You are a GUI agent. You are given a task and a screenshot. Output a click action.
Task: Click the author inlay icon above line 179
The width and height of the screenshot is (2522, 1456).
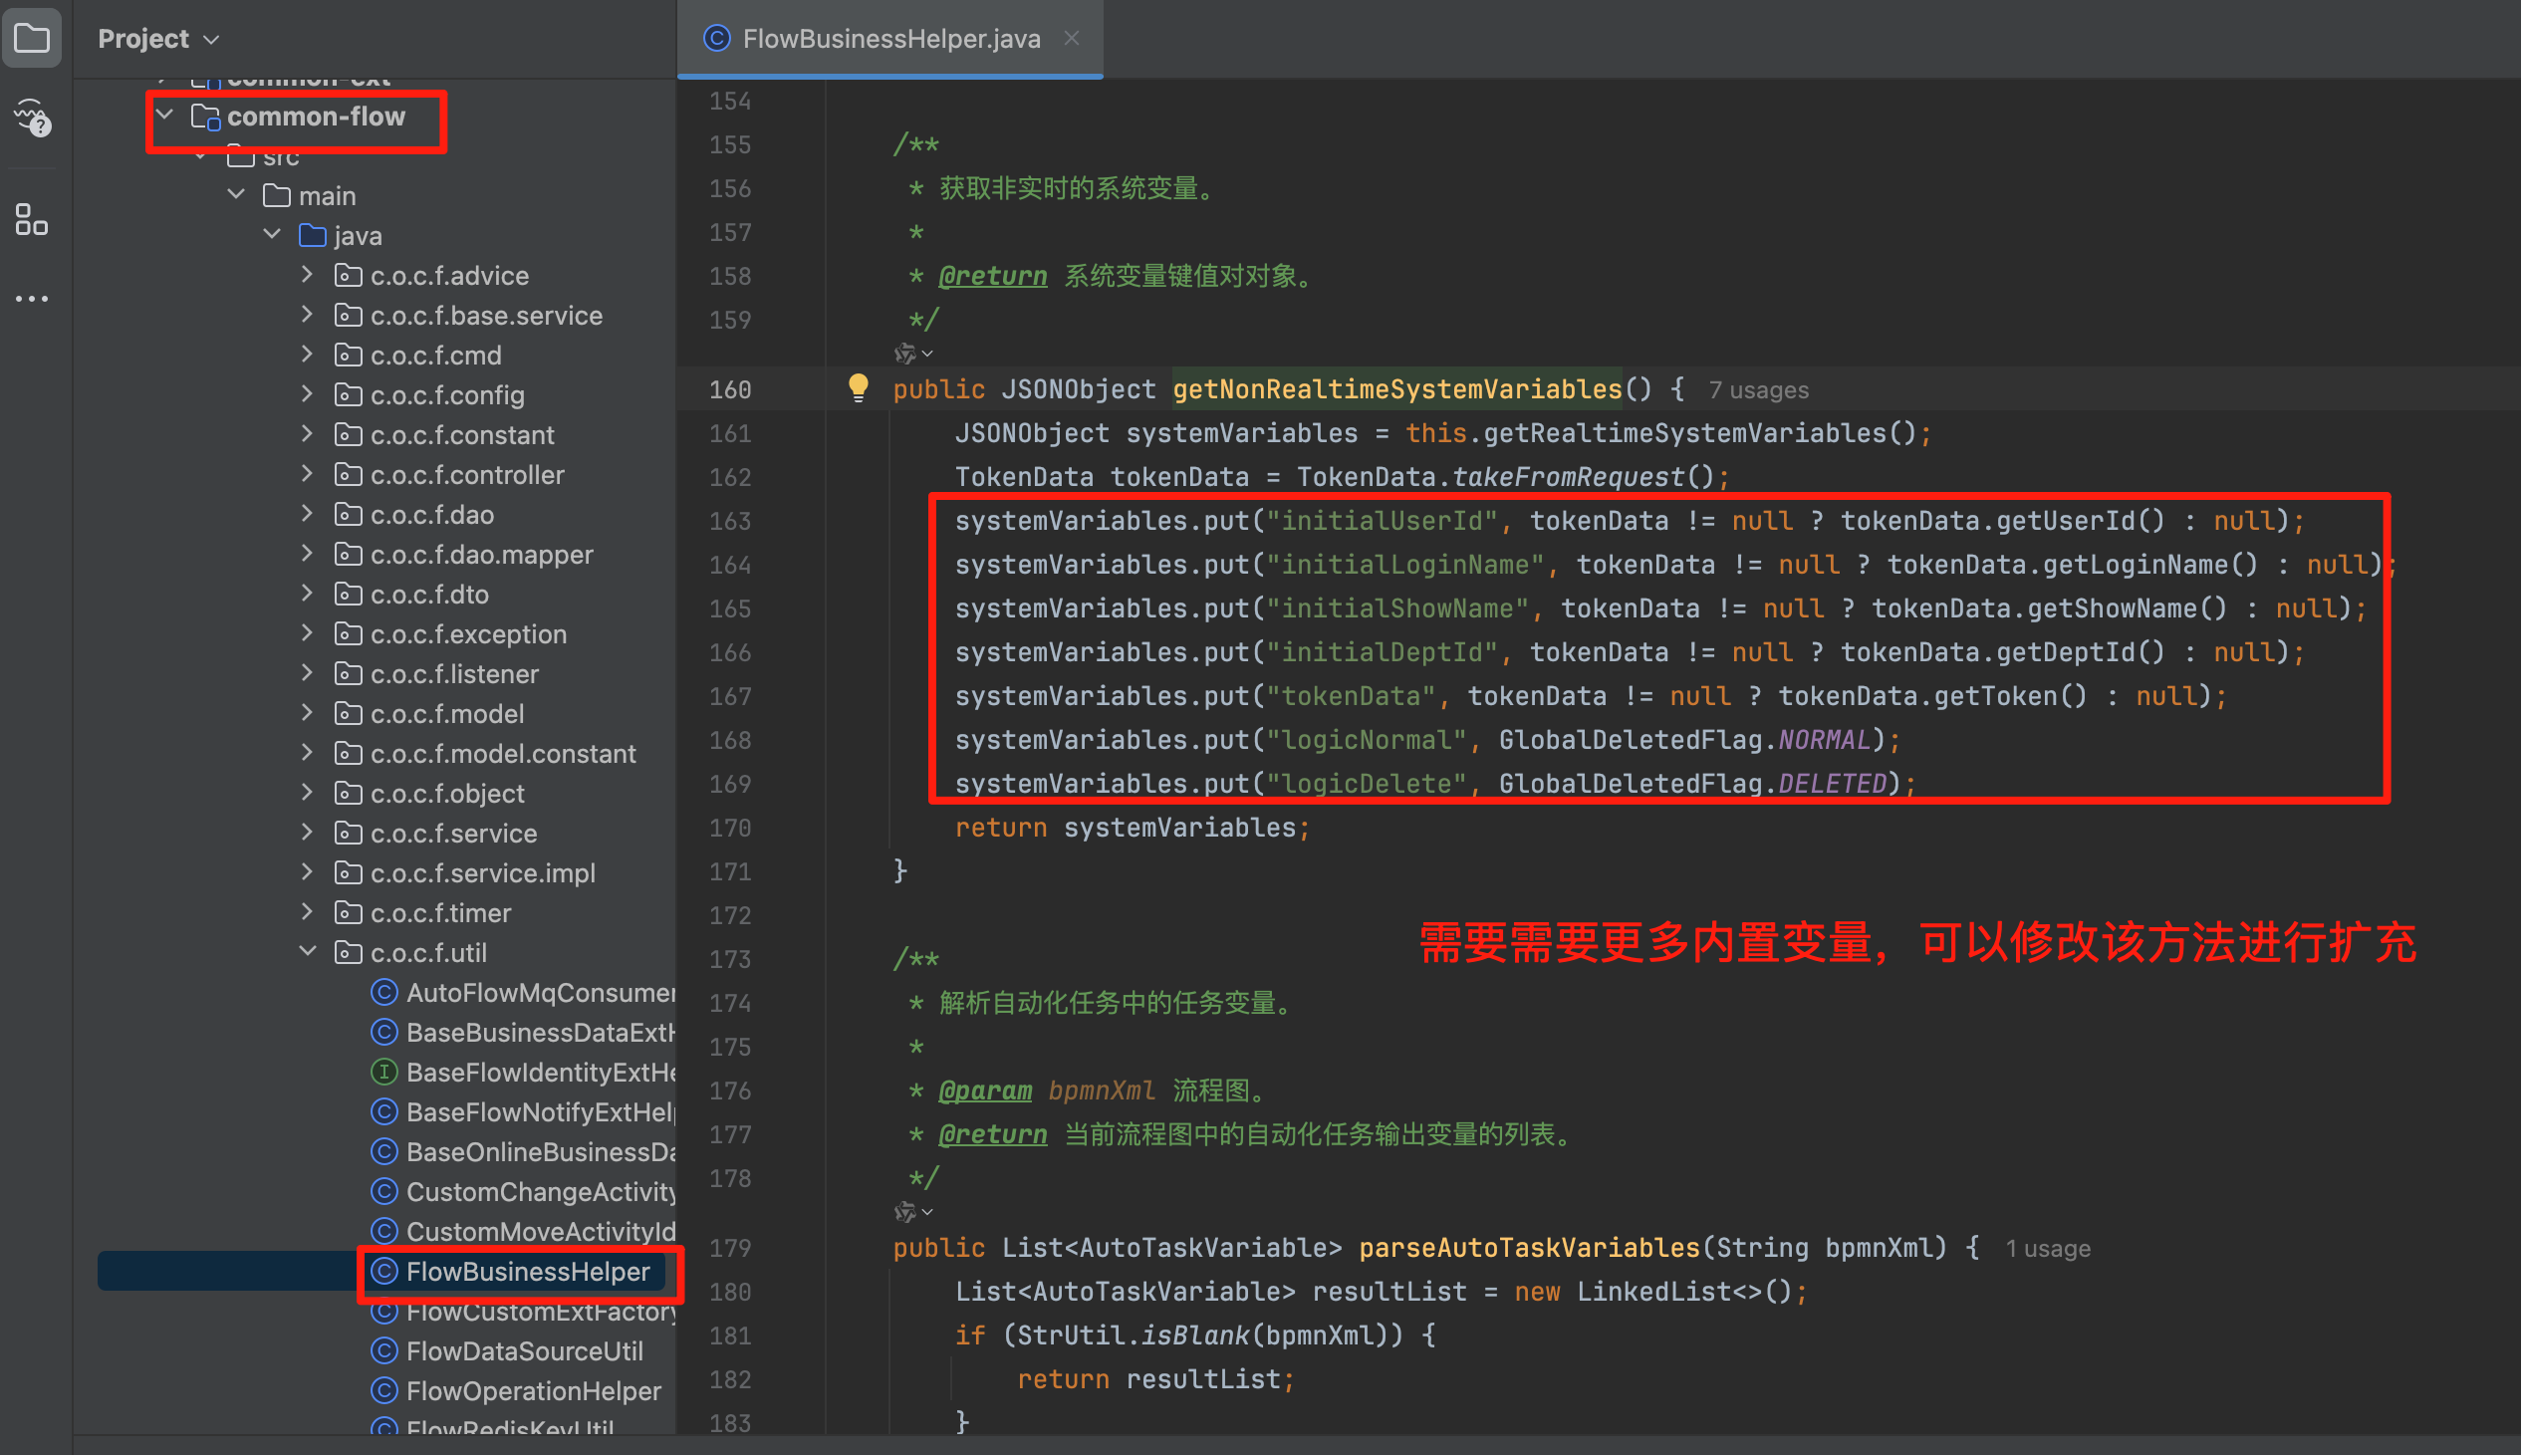point(913,1212)
